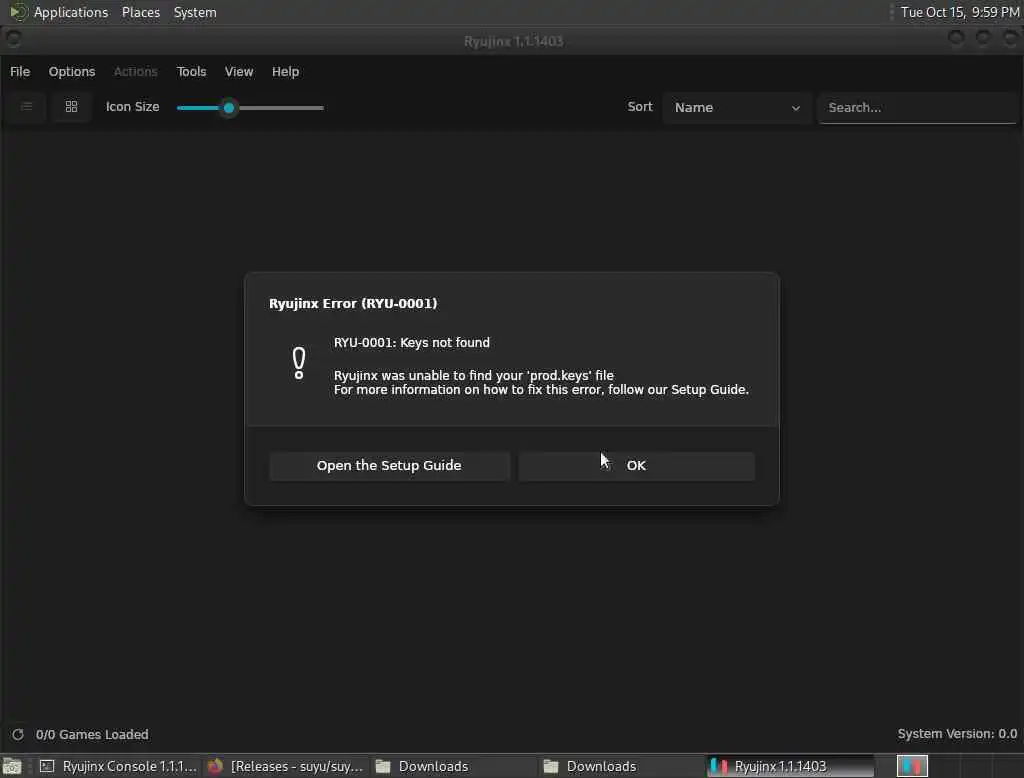Open the Tools menu

pyautogui.click(x=191, y=72)
